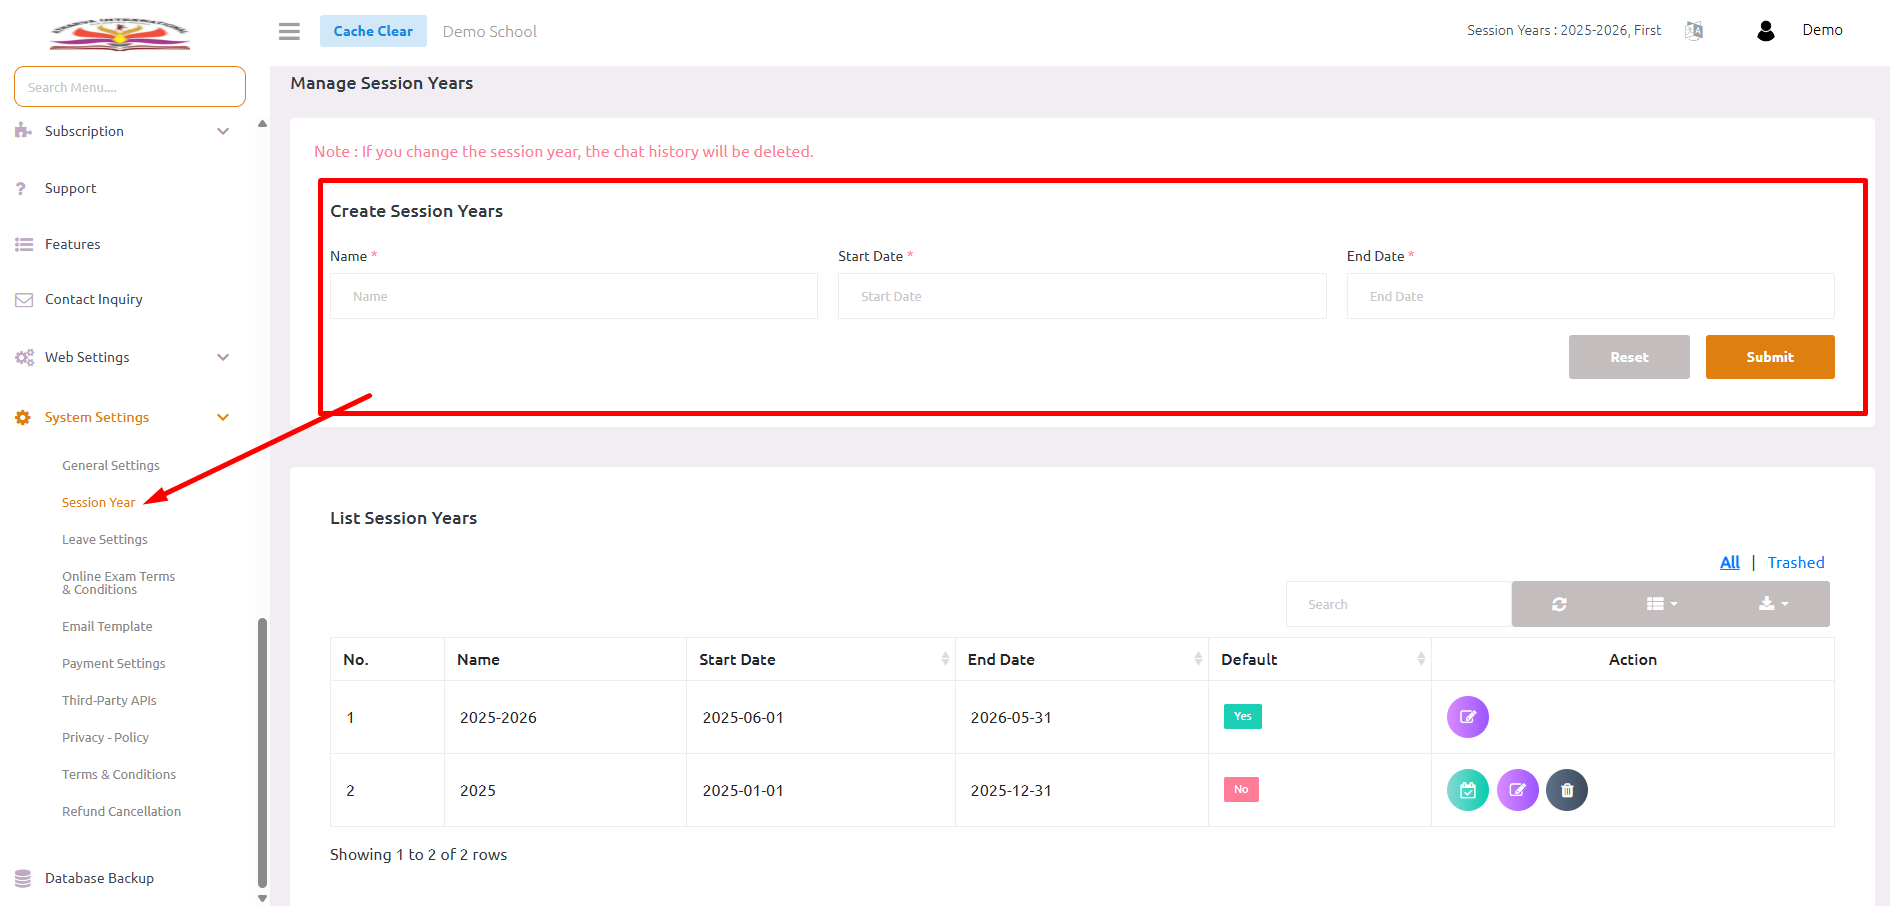
Task: Set session 2025 as default via calendar icon
Action: tap(1467, 790)
